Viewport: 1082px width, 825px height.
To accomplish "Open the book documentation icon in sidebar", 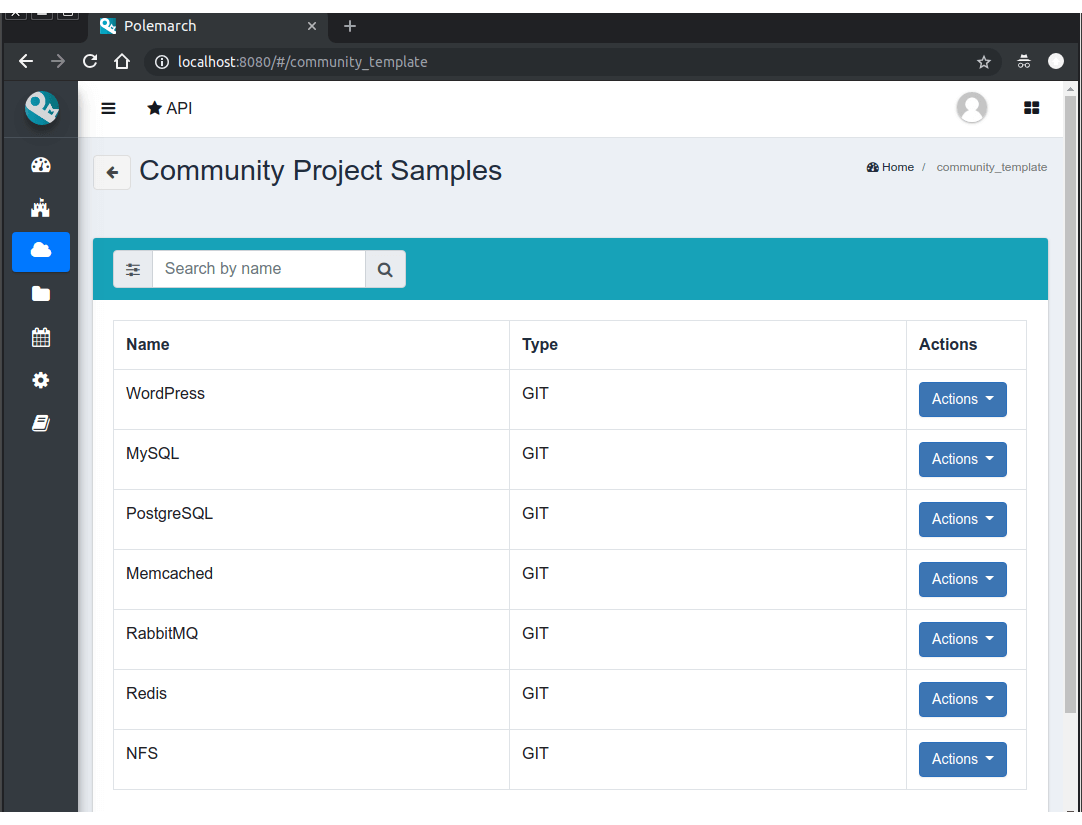I will pos(41,424).
